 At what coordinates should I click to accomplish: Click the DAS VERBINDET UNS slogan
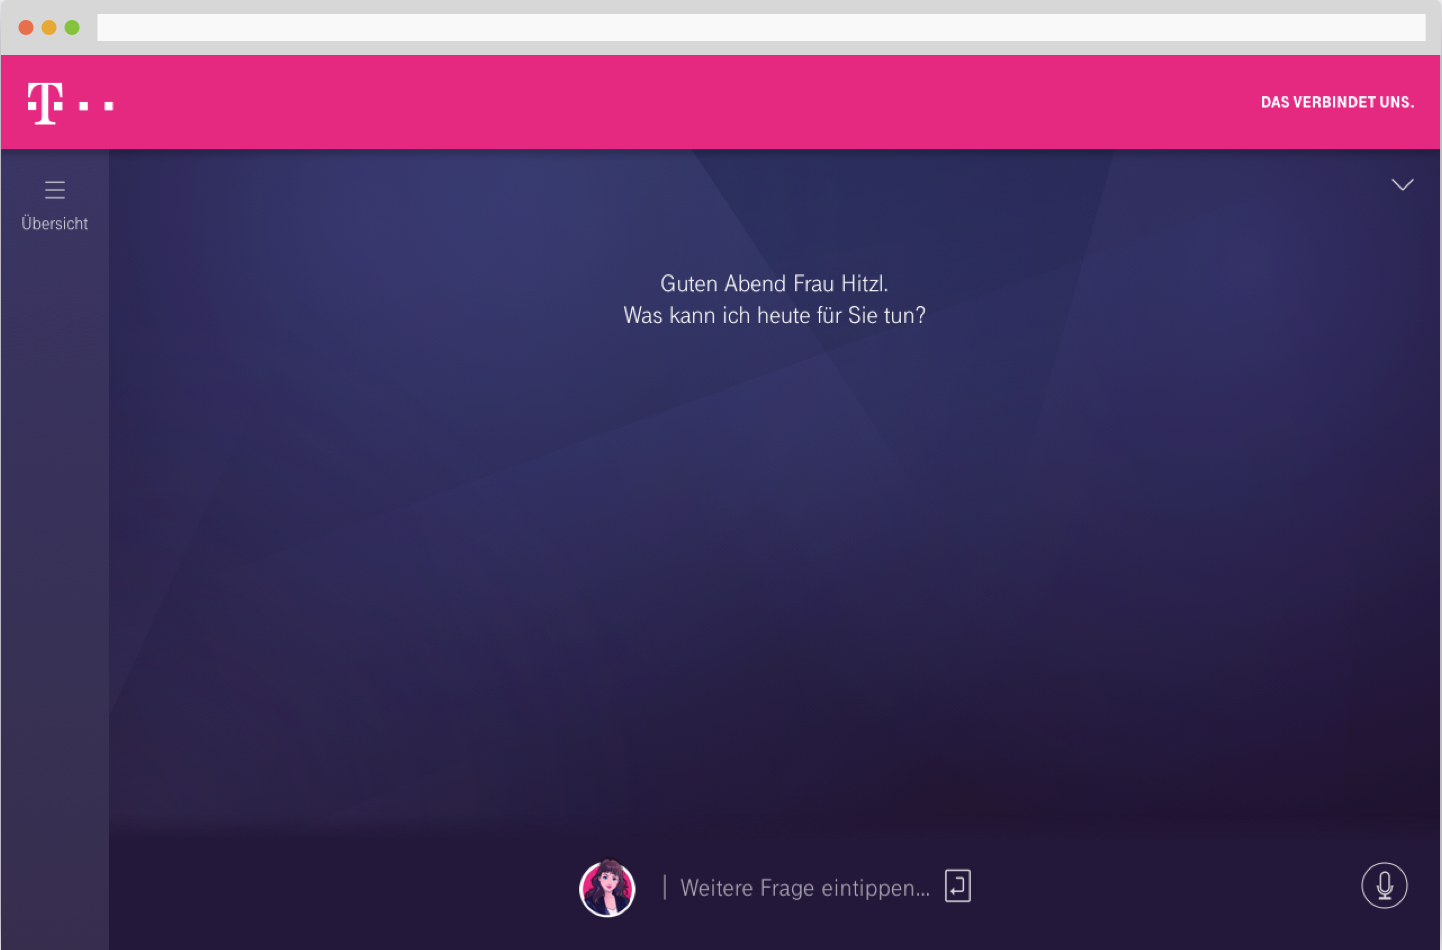(x=1337, y=102)
